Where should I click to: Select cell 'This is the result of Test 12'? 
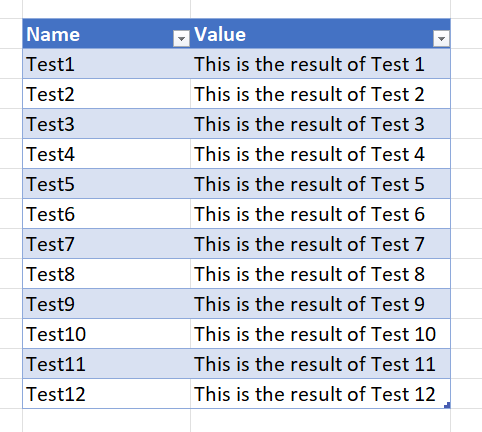click(320, 394)
